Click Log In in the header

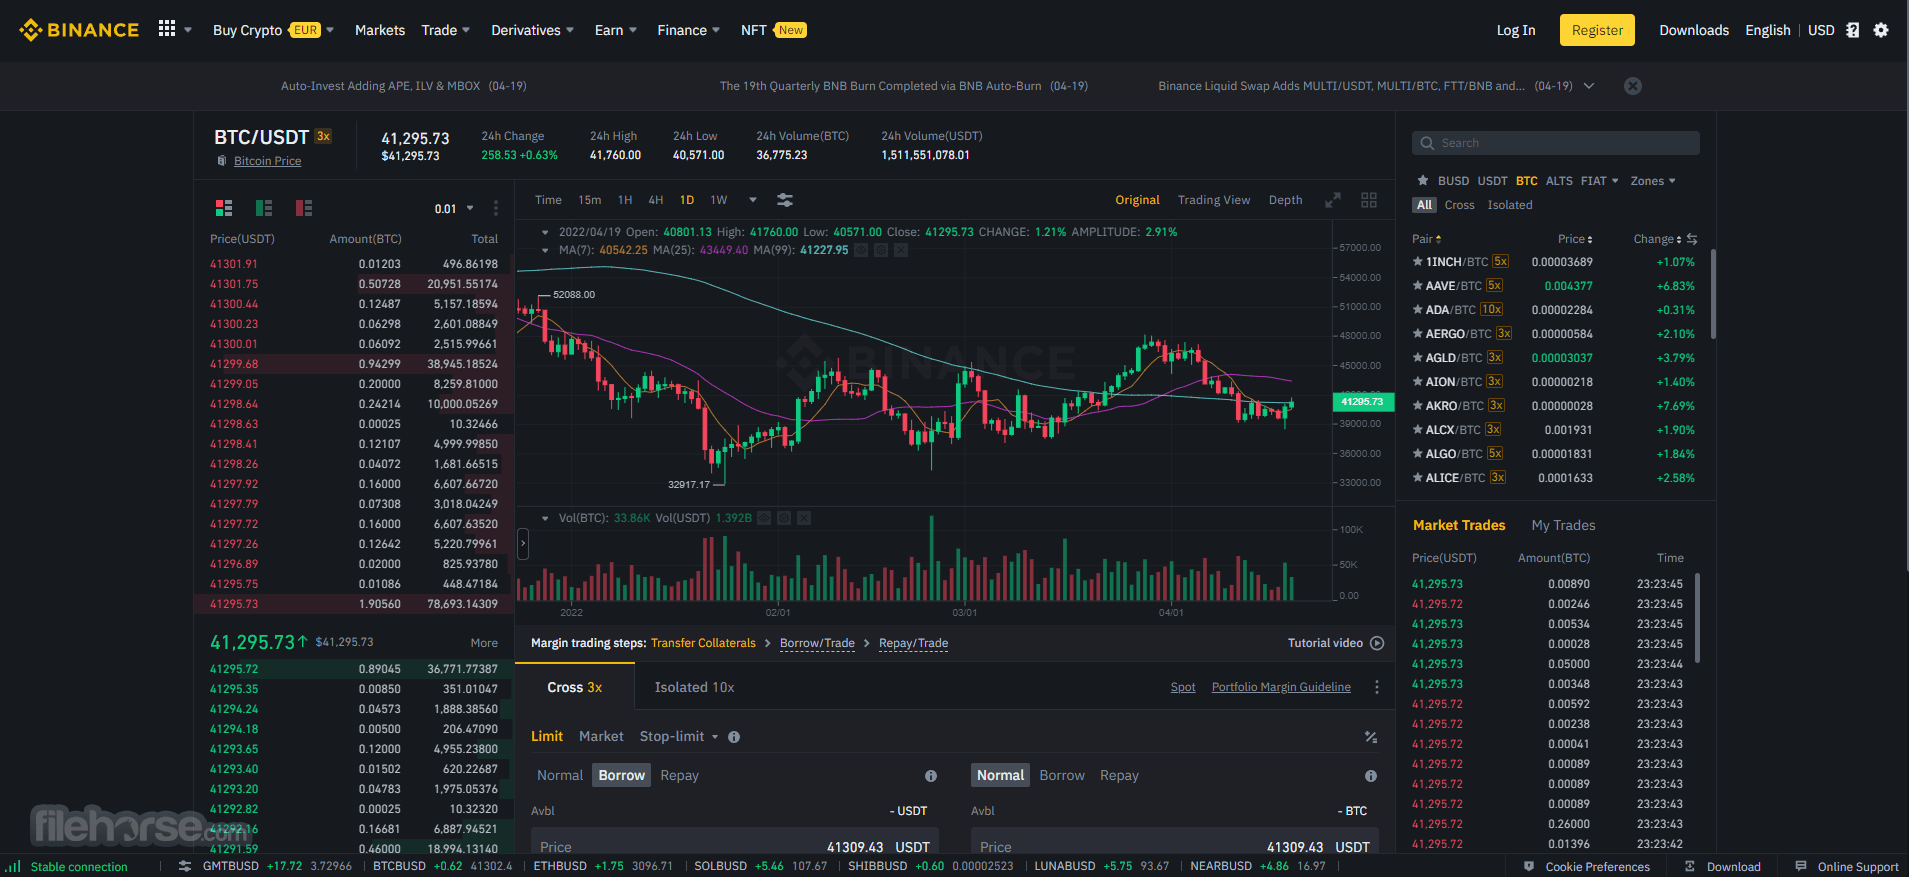pos(1515,30)
